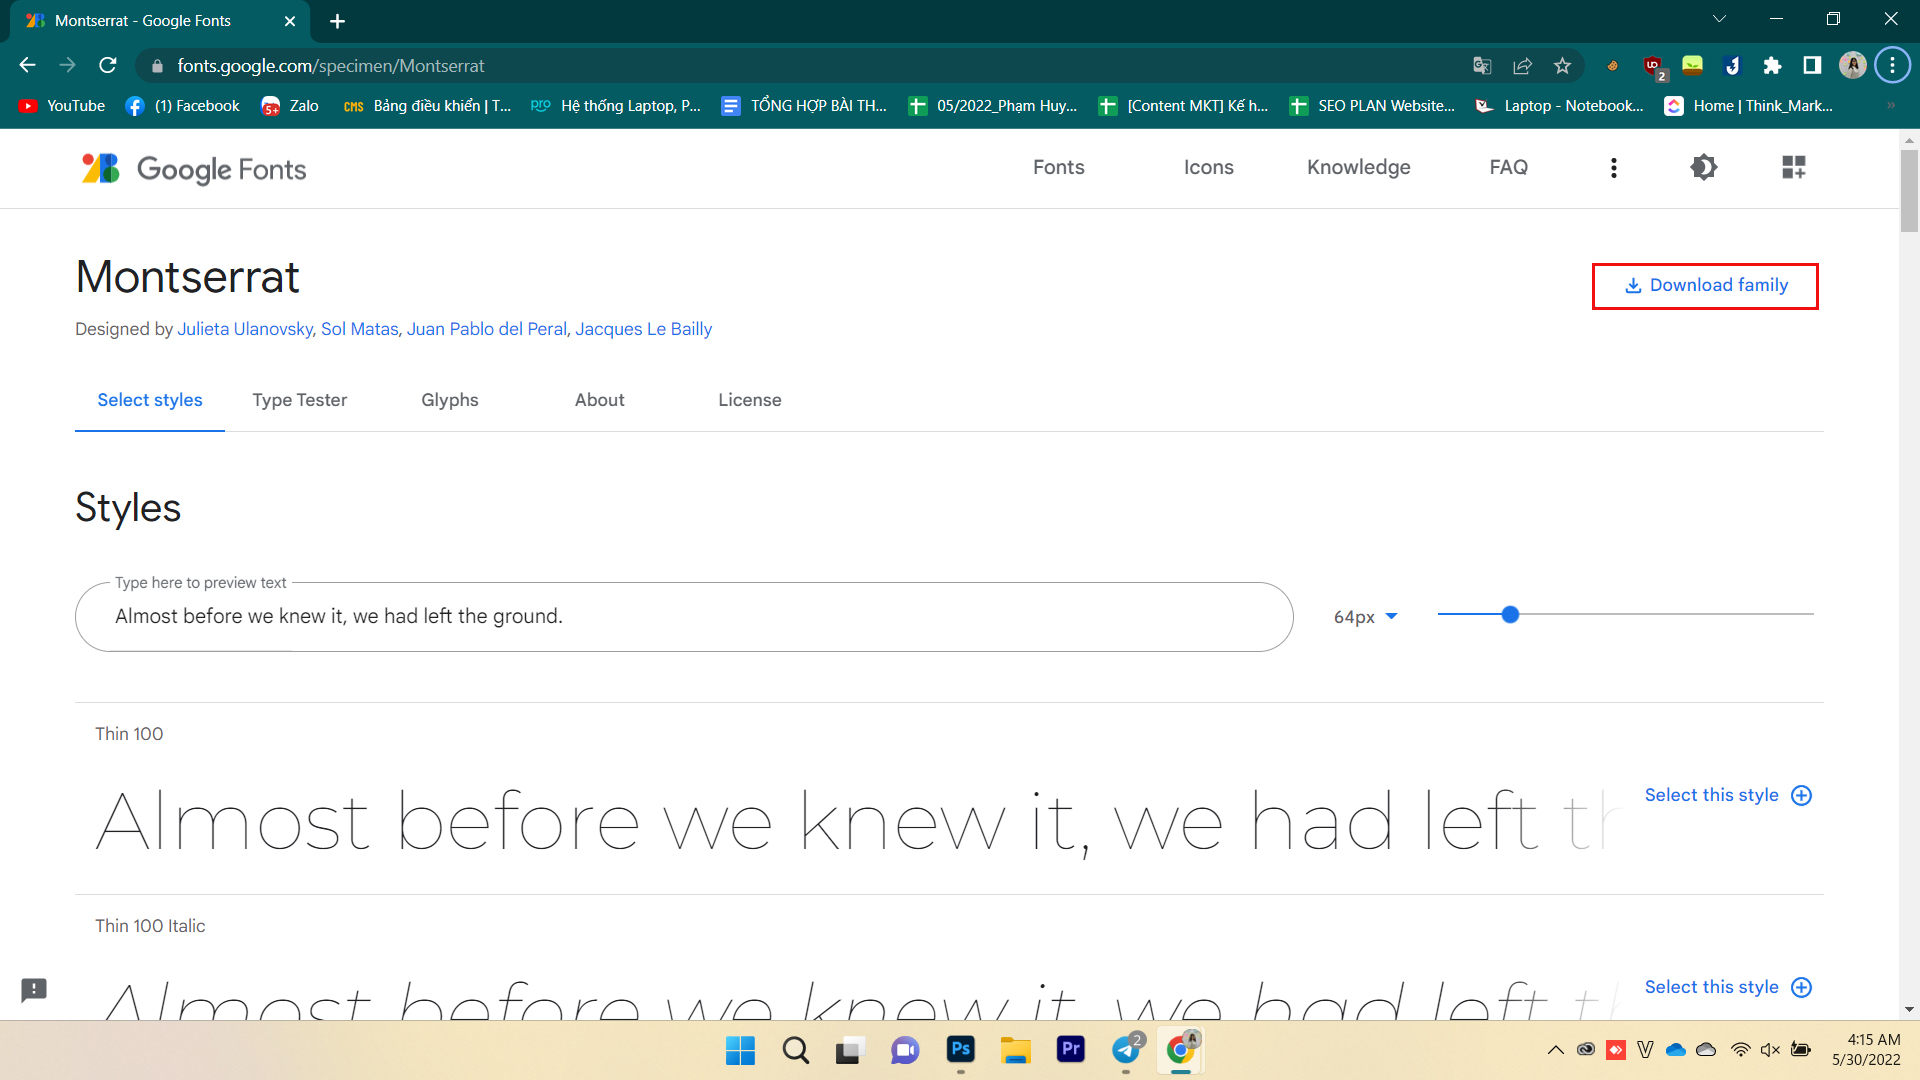Bookmark this page with star icon
The height and width of the screenshot is (1080, 1920).
(1562, 66)
